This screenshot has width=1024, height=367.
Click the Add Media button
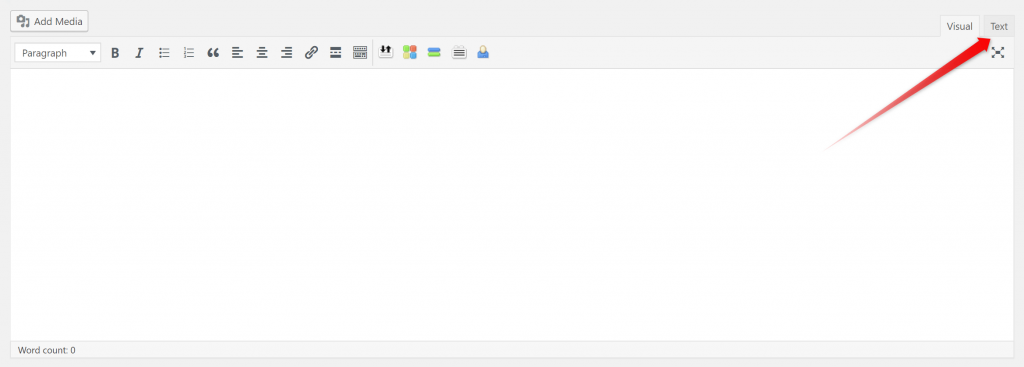coord(49,22)
